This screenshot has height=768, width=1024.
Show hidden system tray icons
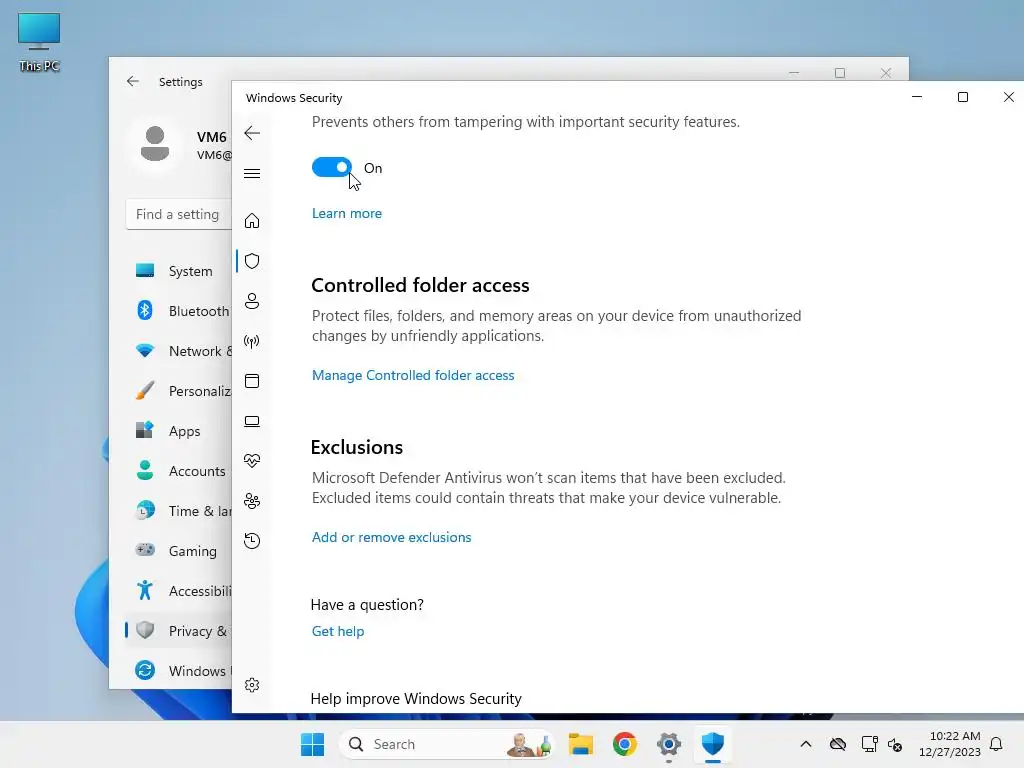806,744
